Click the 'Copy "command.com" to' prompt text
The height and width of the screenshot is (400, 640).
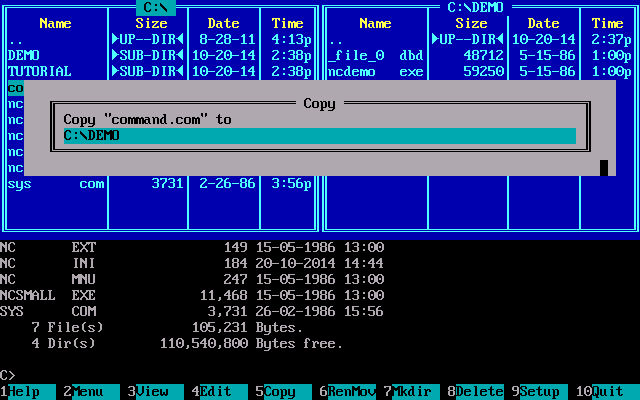(x=148, y=120)
